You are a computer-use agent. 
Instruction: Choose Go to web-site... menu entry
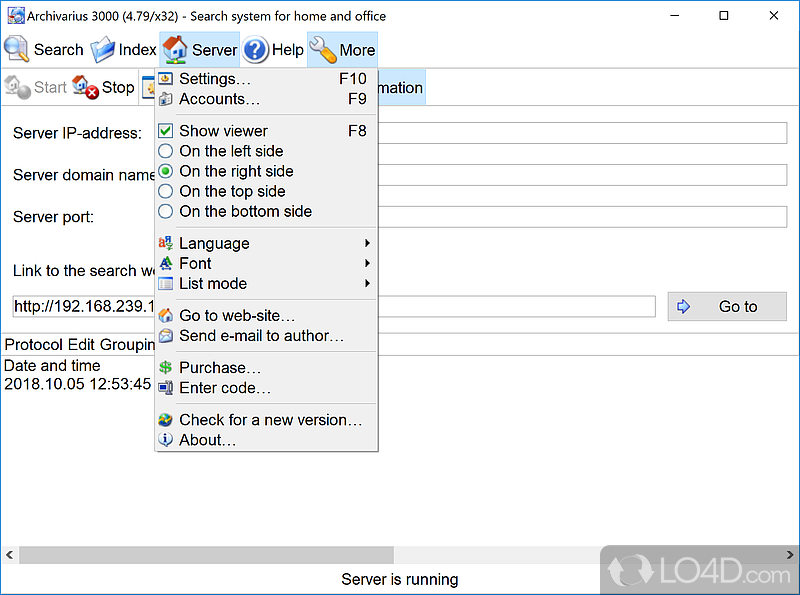pos(266,315)
